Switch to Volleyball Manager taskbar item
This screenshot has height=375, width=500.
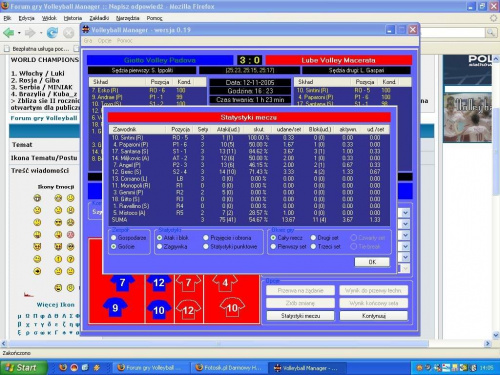click(x=307, y=368)
